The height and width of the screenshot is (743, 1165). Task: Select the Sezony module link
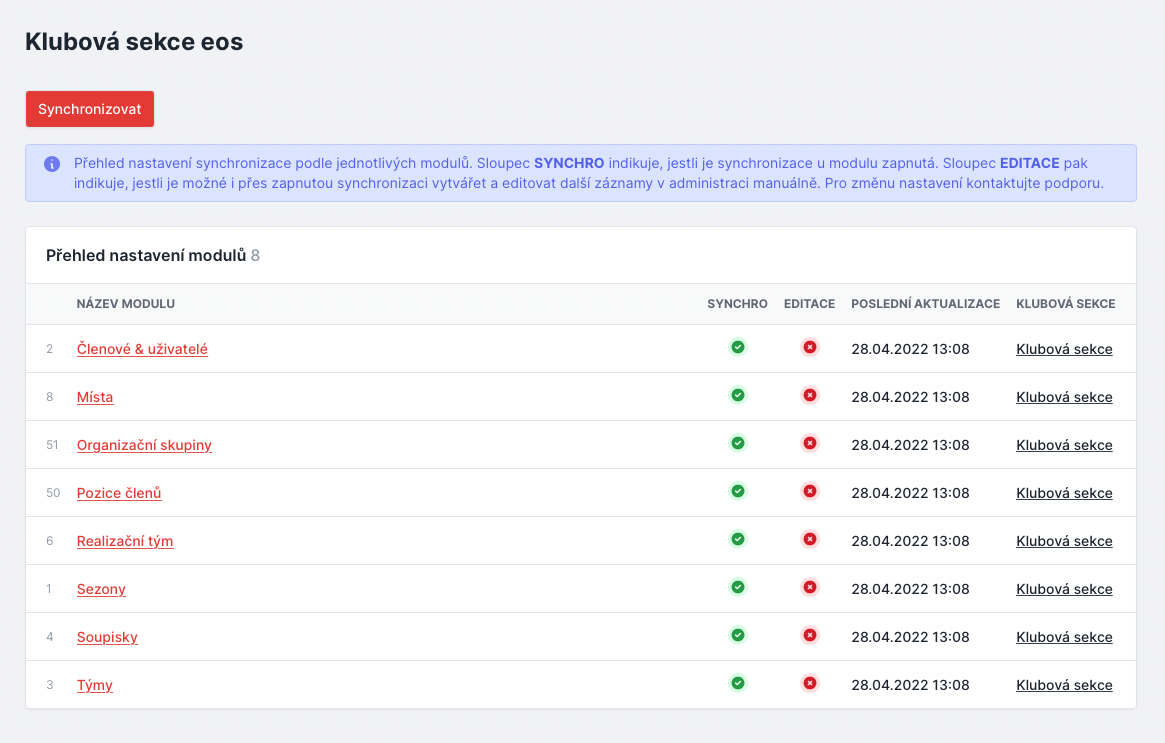coord(101,589)
